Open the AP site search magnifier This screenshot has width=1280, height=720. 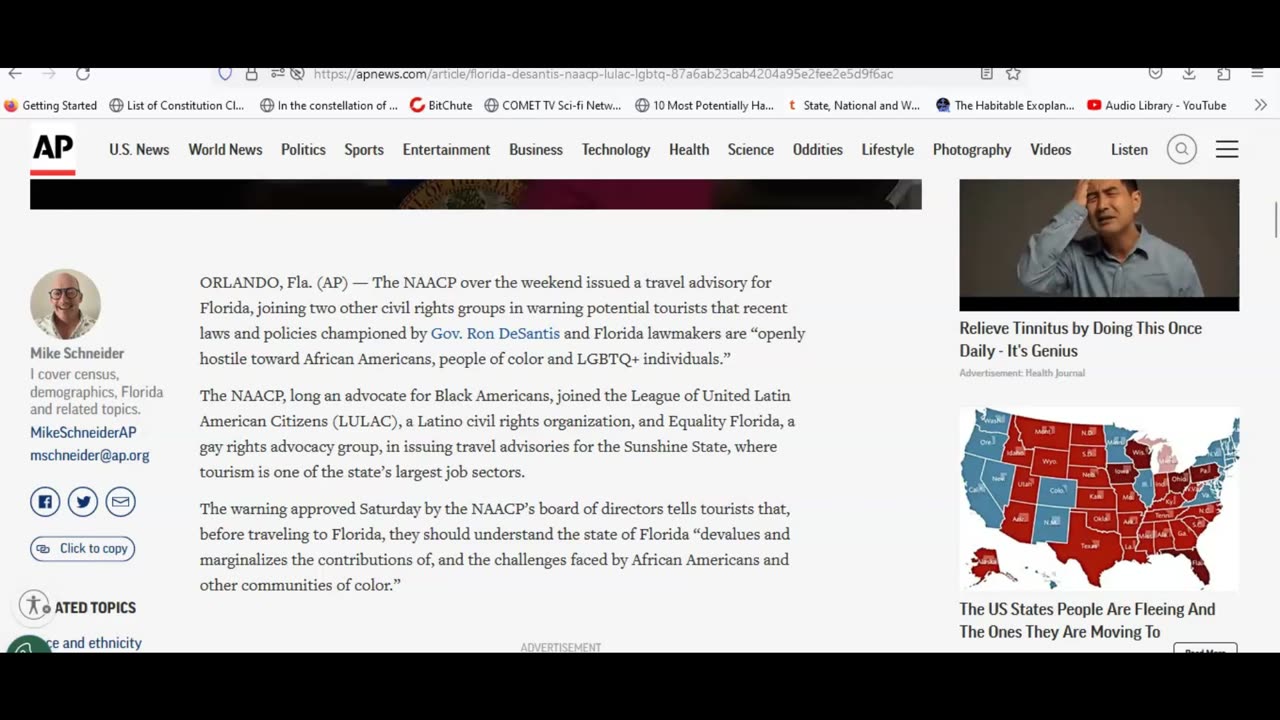pyautogui.click(x=1181, y=150)
